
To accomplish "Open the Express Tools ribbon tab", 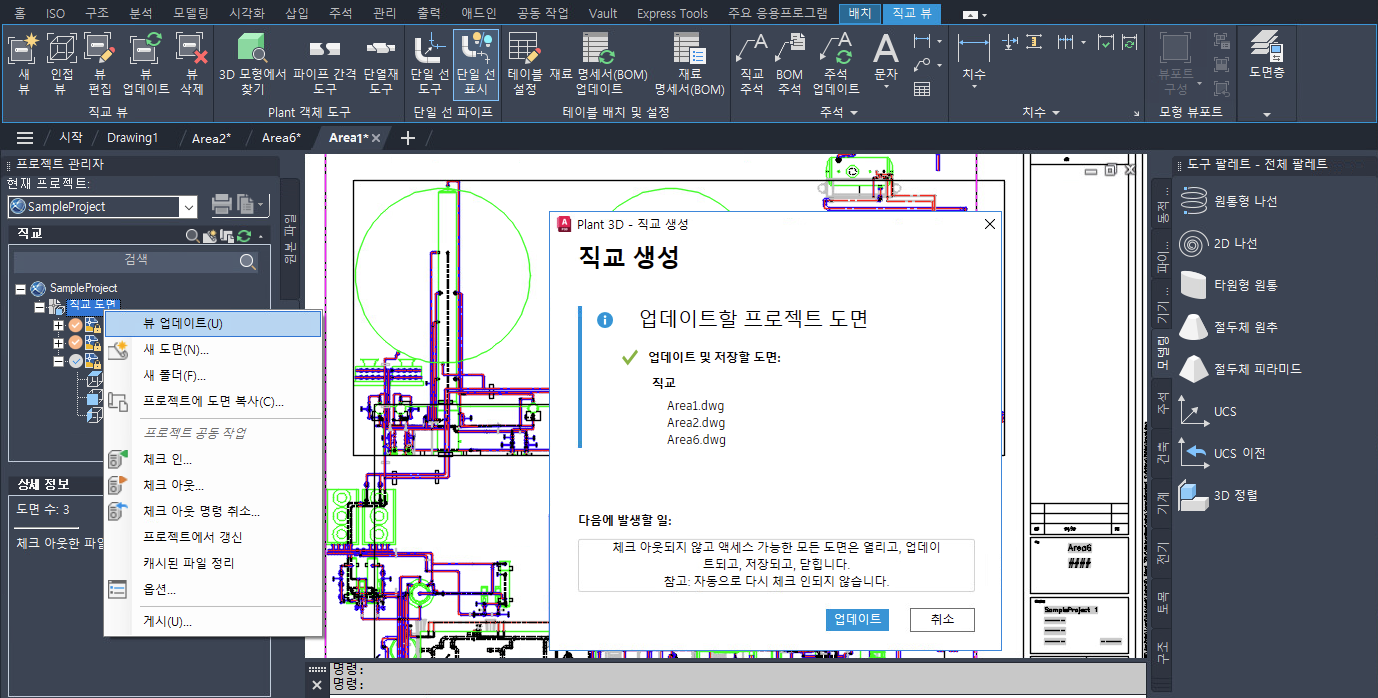I will click(672, 13).
